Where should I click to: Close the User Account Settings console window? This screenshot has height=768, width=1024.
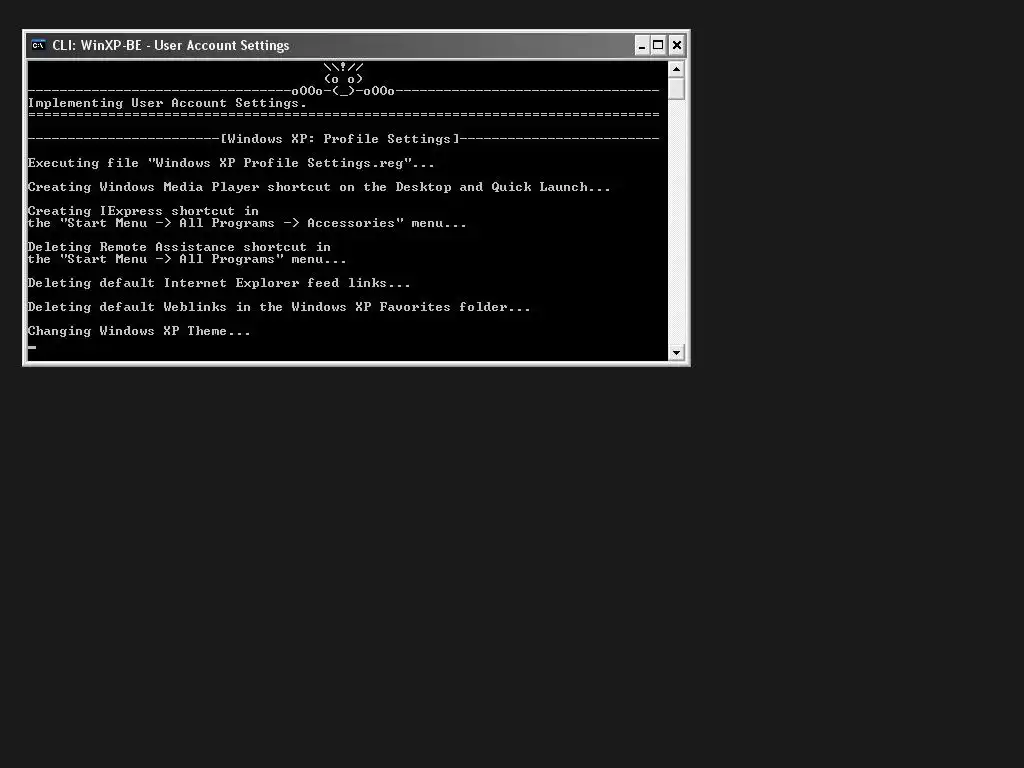(677, 45)
